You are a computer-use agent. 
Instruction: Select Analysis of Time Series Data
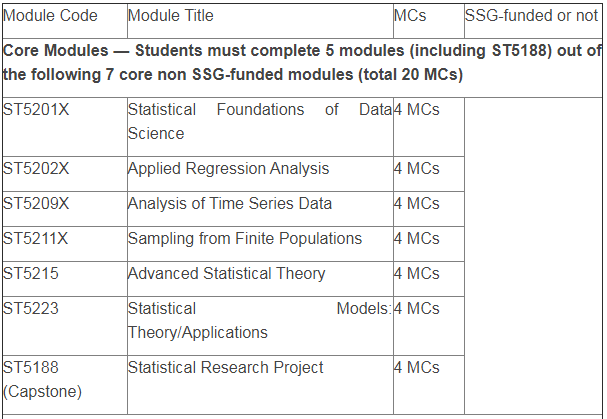pyautogui.click(x=230, y=204)
